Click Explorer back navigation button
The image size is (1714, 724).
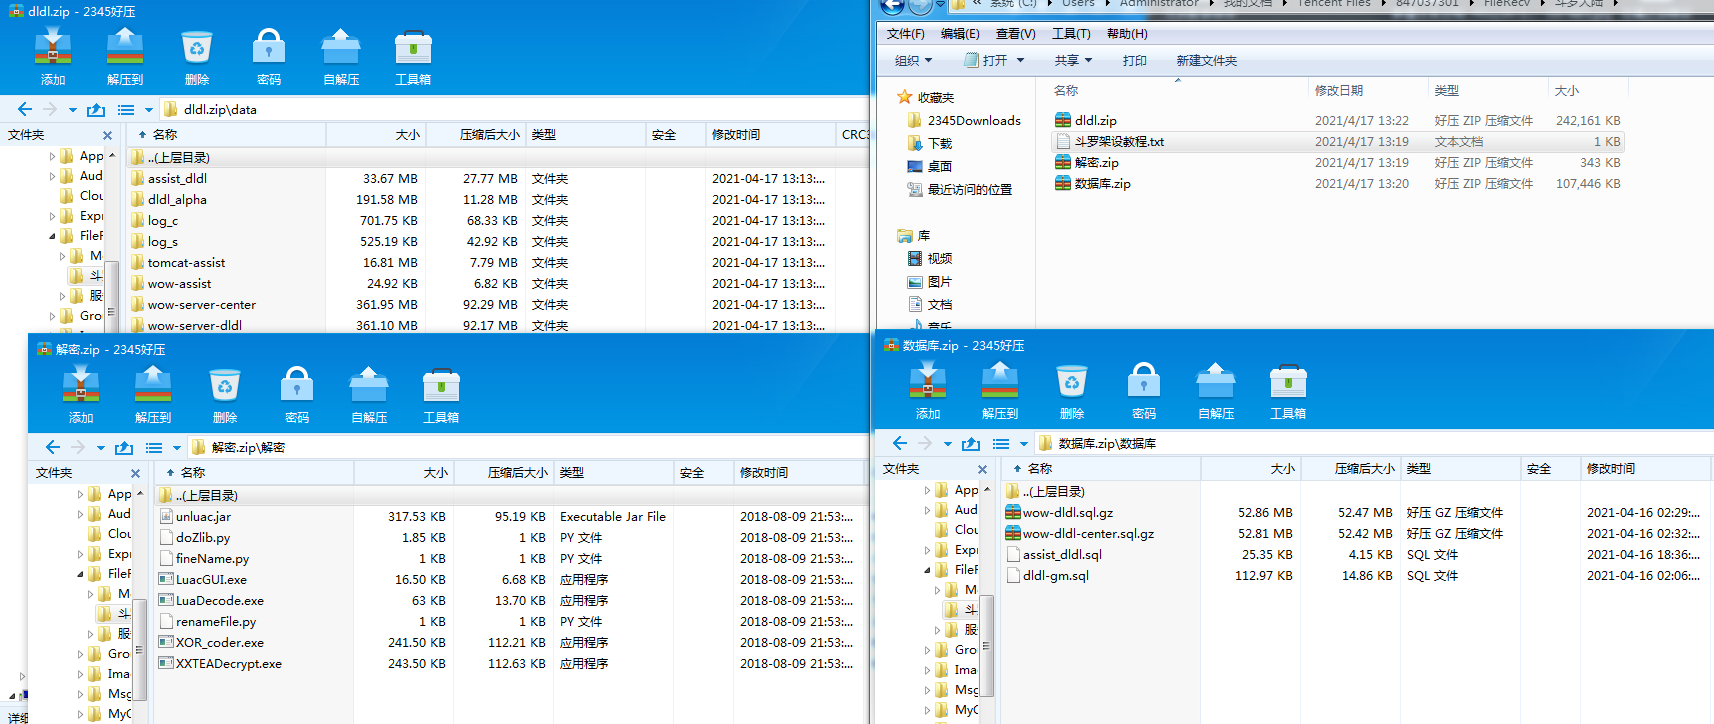click(x=892, y=5)
